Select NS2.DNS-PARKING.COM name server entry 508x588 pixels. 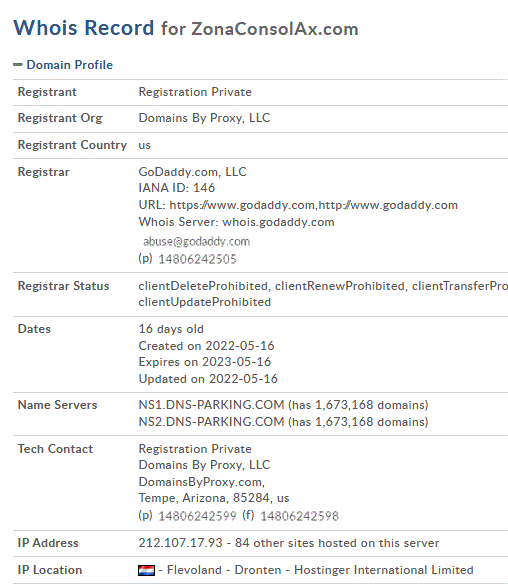211,422
